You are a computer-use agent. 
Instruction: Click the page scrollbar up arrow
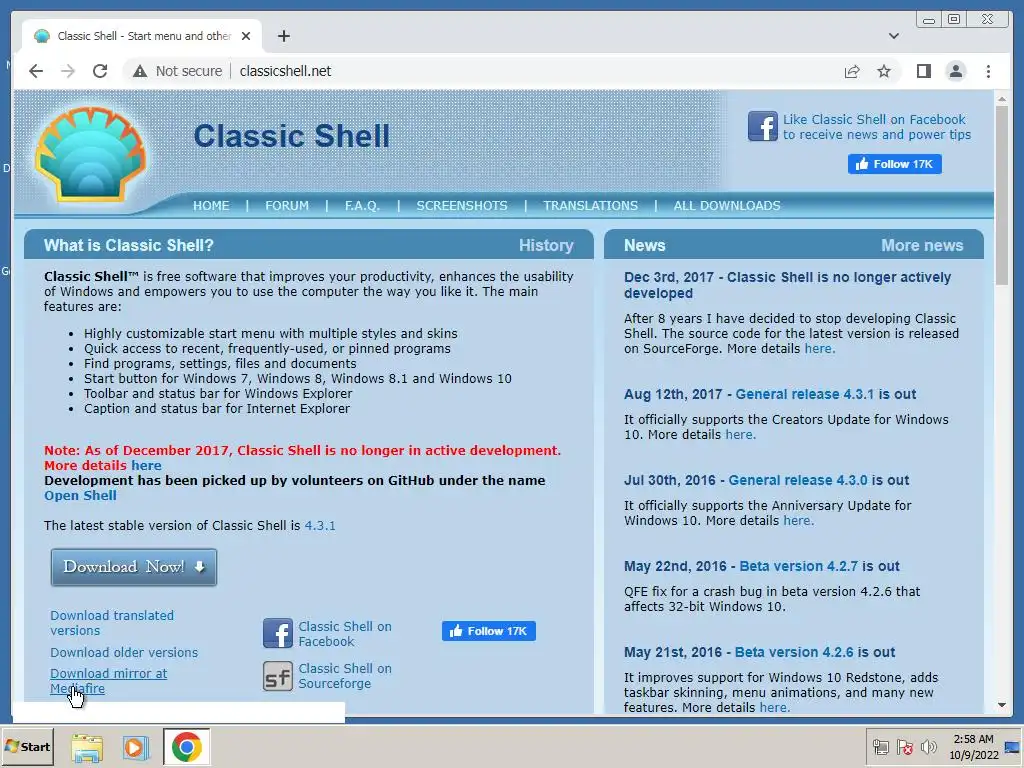tap(1002, 99)
